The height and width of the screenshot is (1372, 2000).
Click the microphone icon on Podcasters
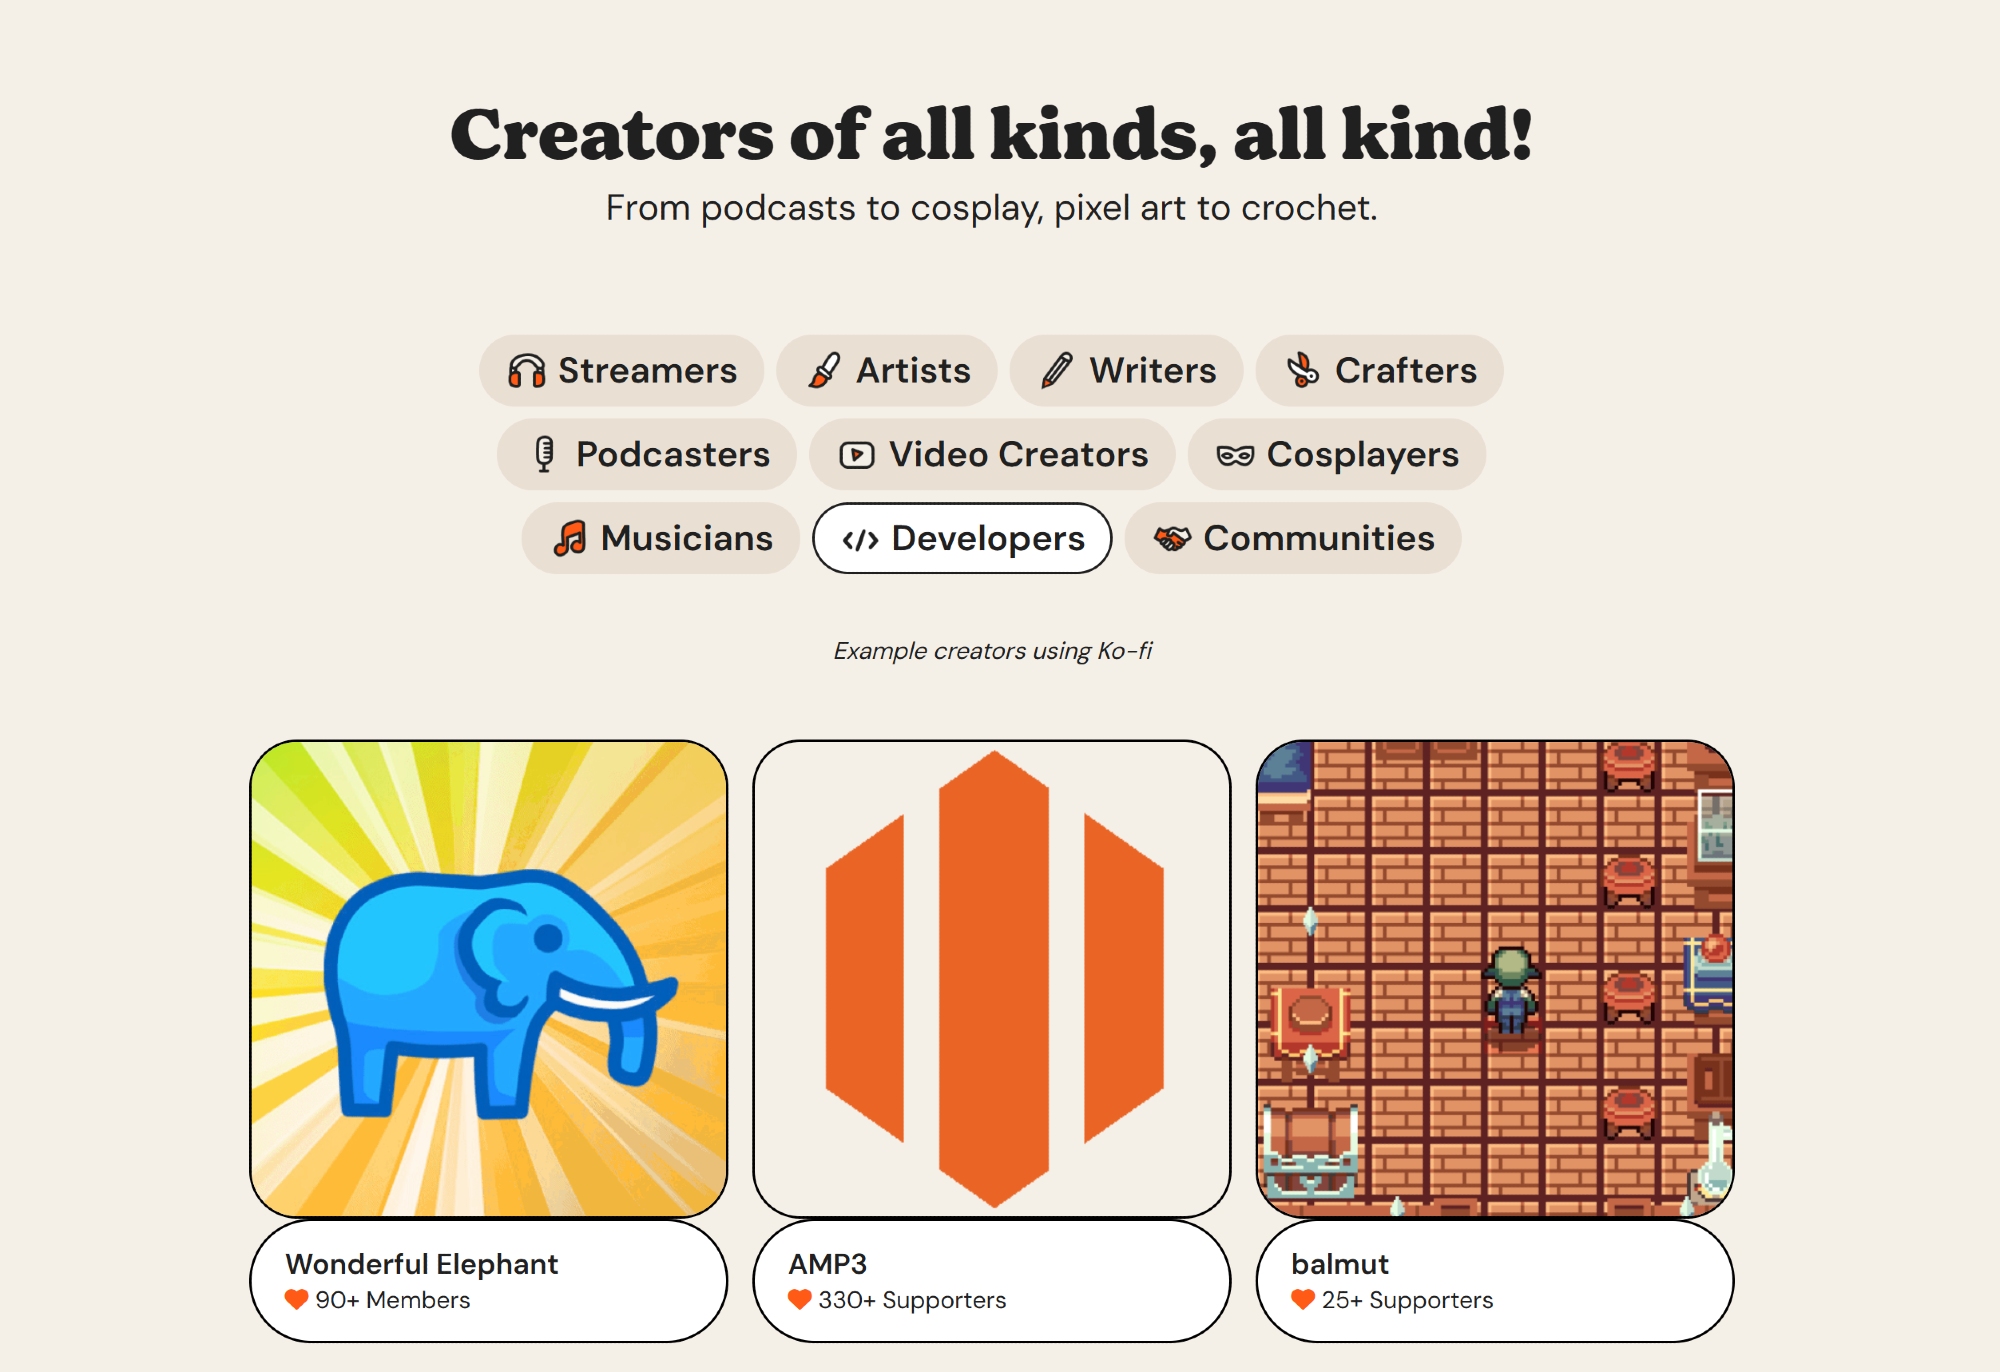(x=544, y=455)
